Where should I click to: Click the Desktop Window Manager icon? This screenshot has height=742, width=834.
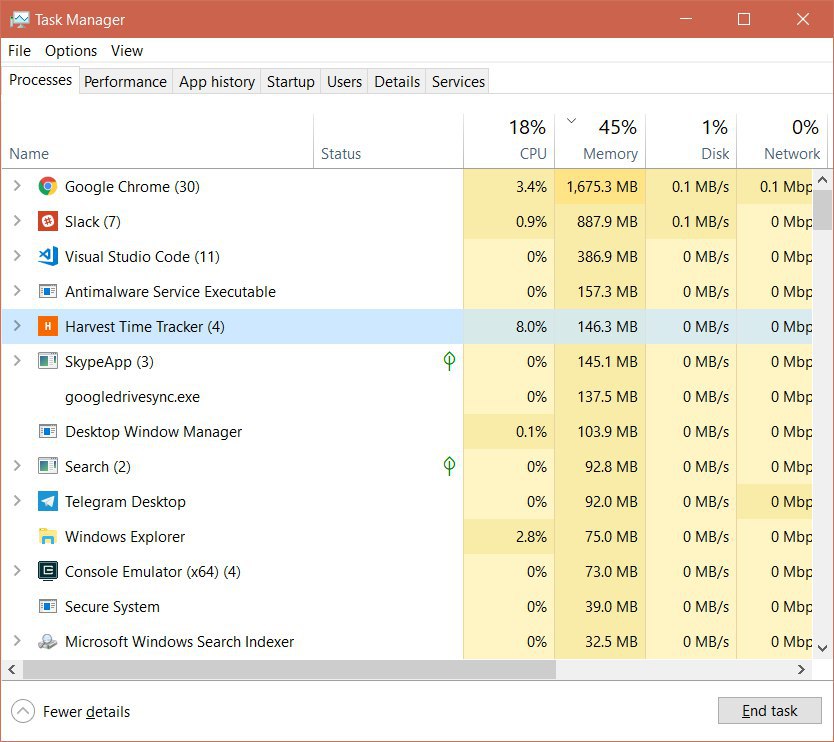coord(48,431)
